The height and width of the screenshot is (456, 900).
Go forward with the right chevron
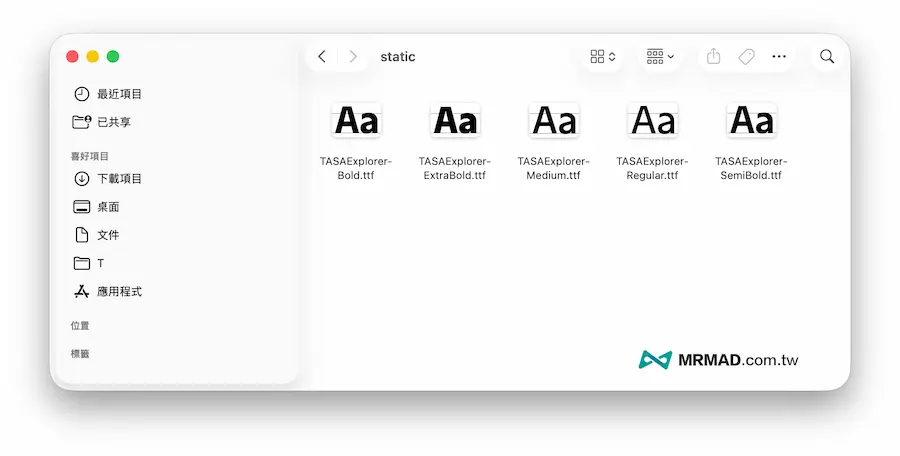pyautogui.click(x=353, y=56)
